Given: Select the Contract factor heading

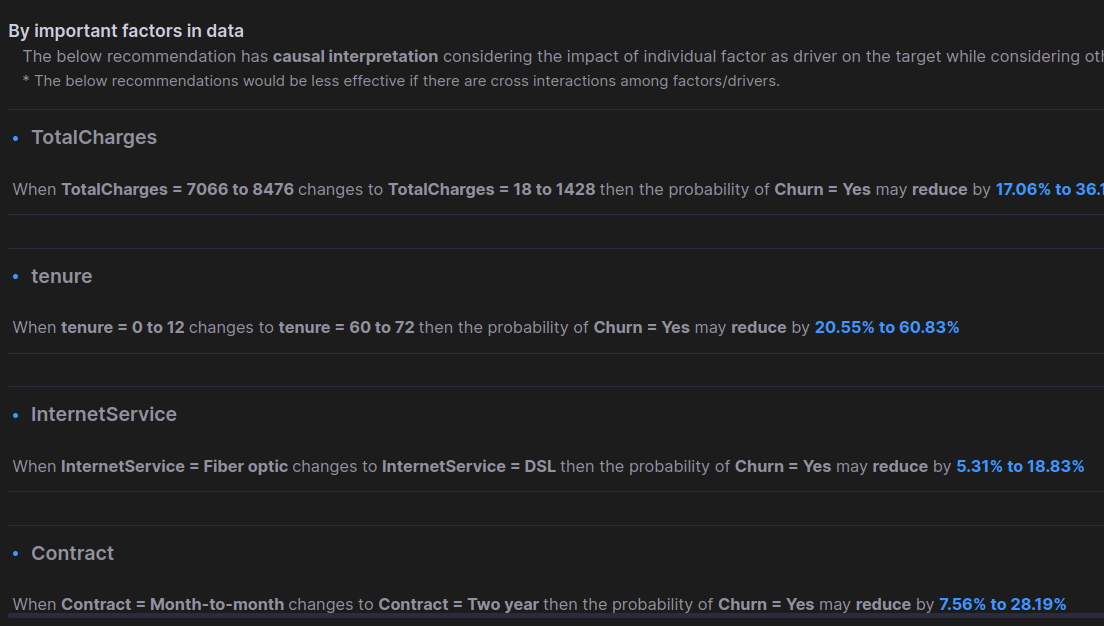Looking at the screenshot, I should (x=72, y=553).
